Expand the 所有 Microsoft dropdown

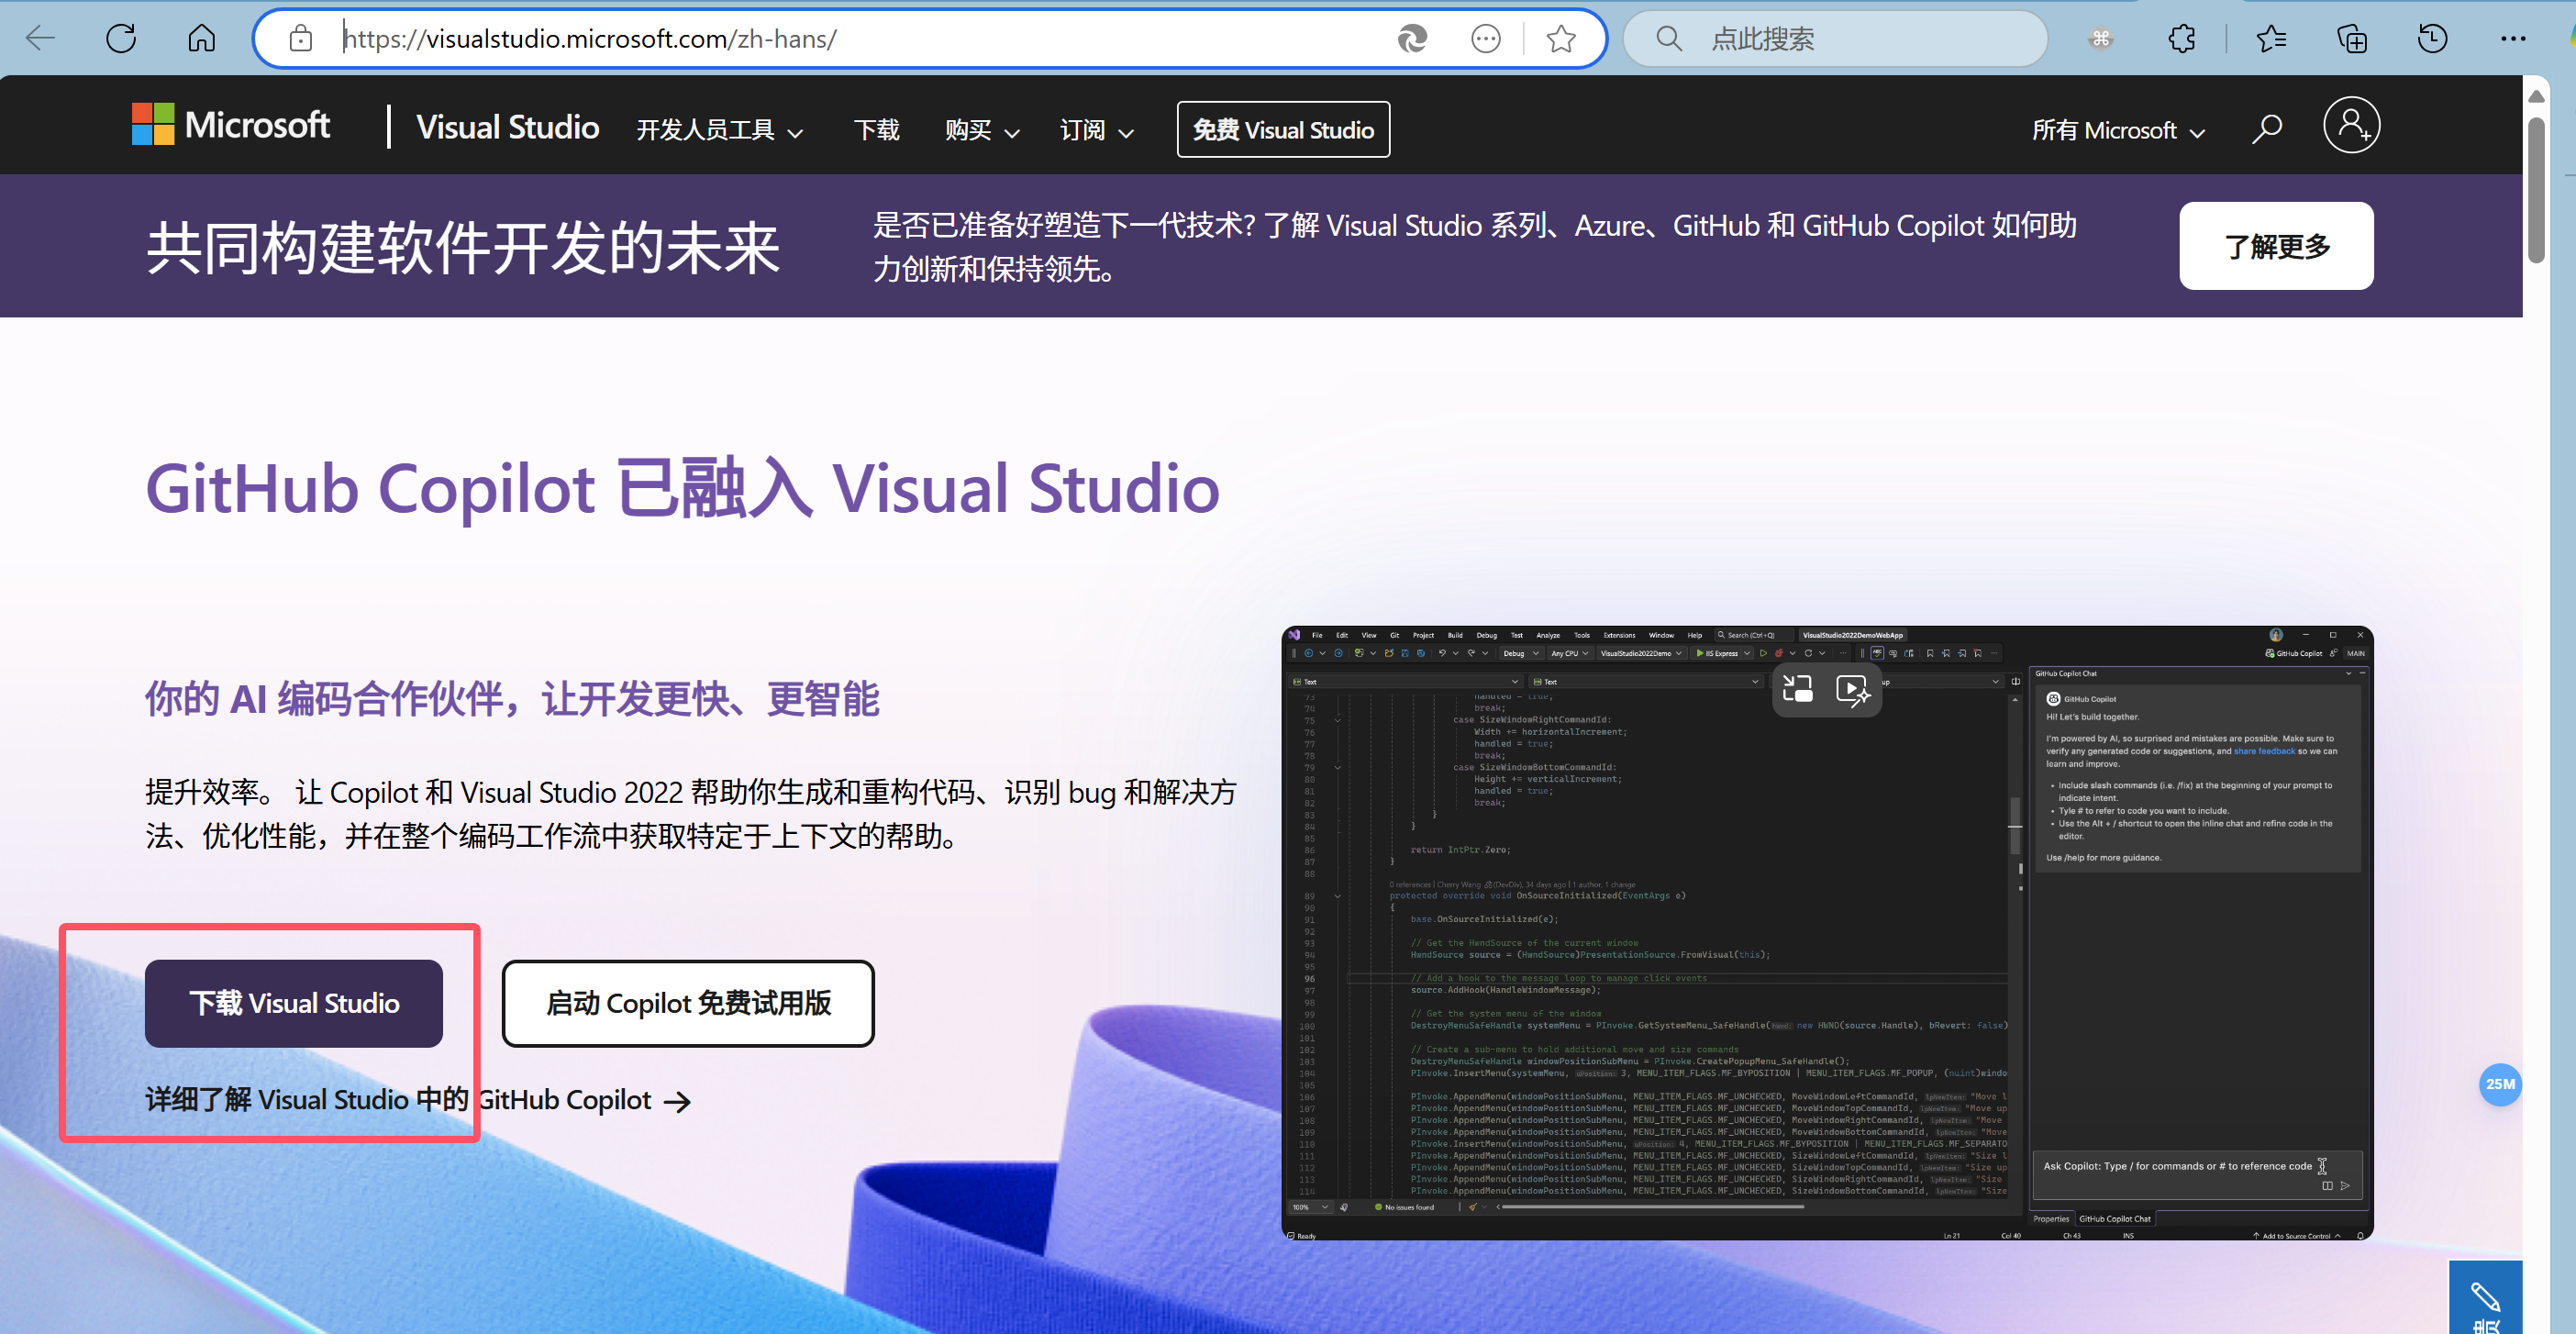tap(2118, 130)
